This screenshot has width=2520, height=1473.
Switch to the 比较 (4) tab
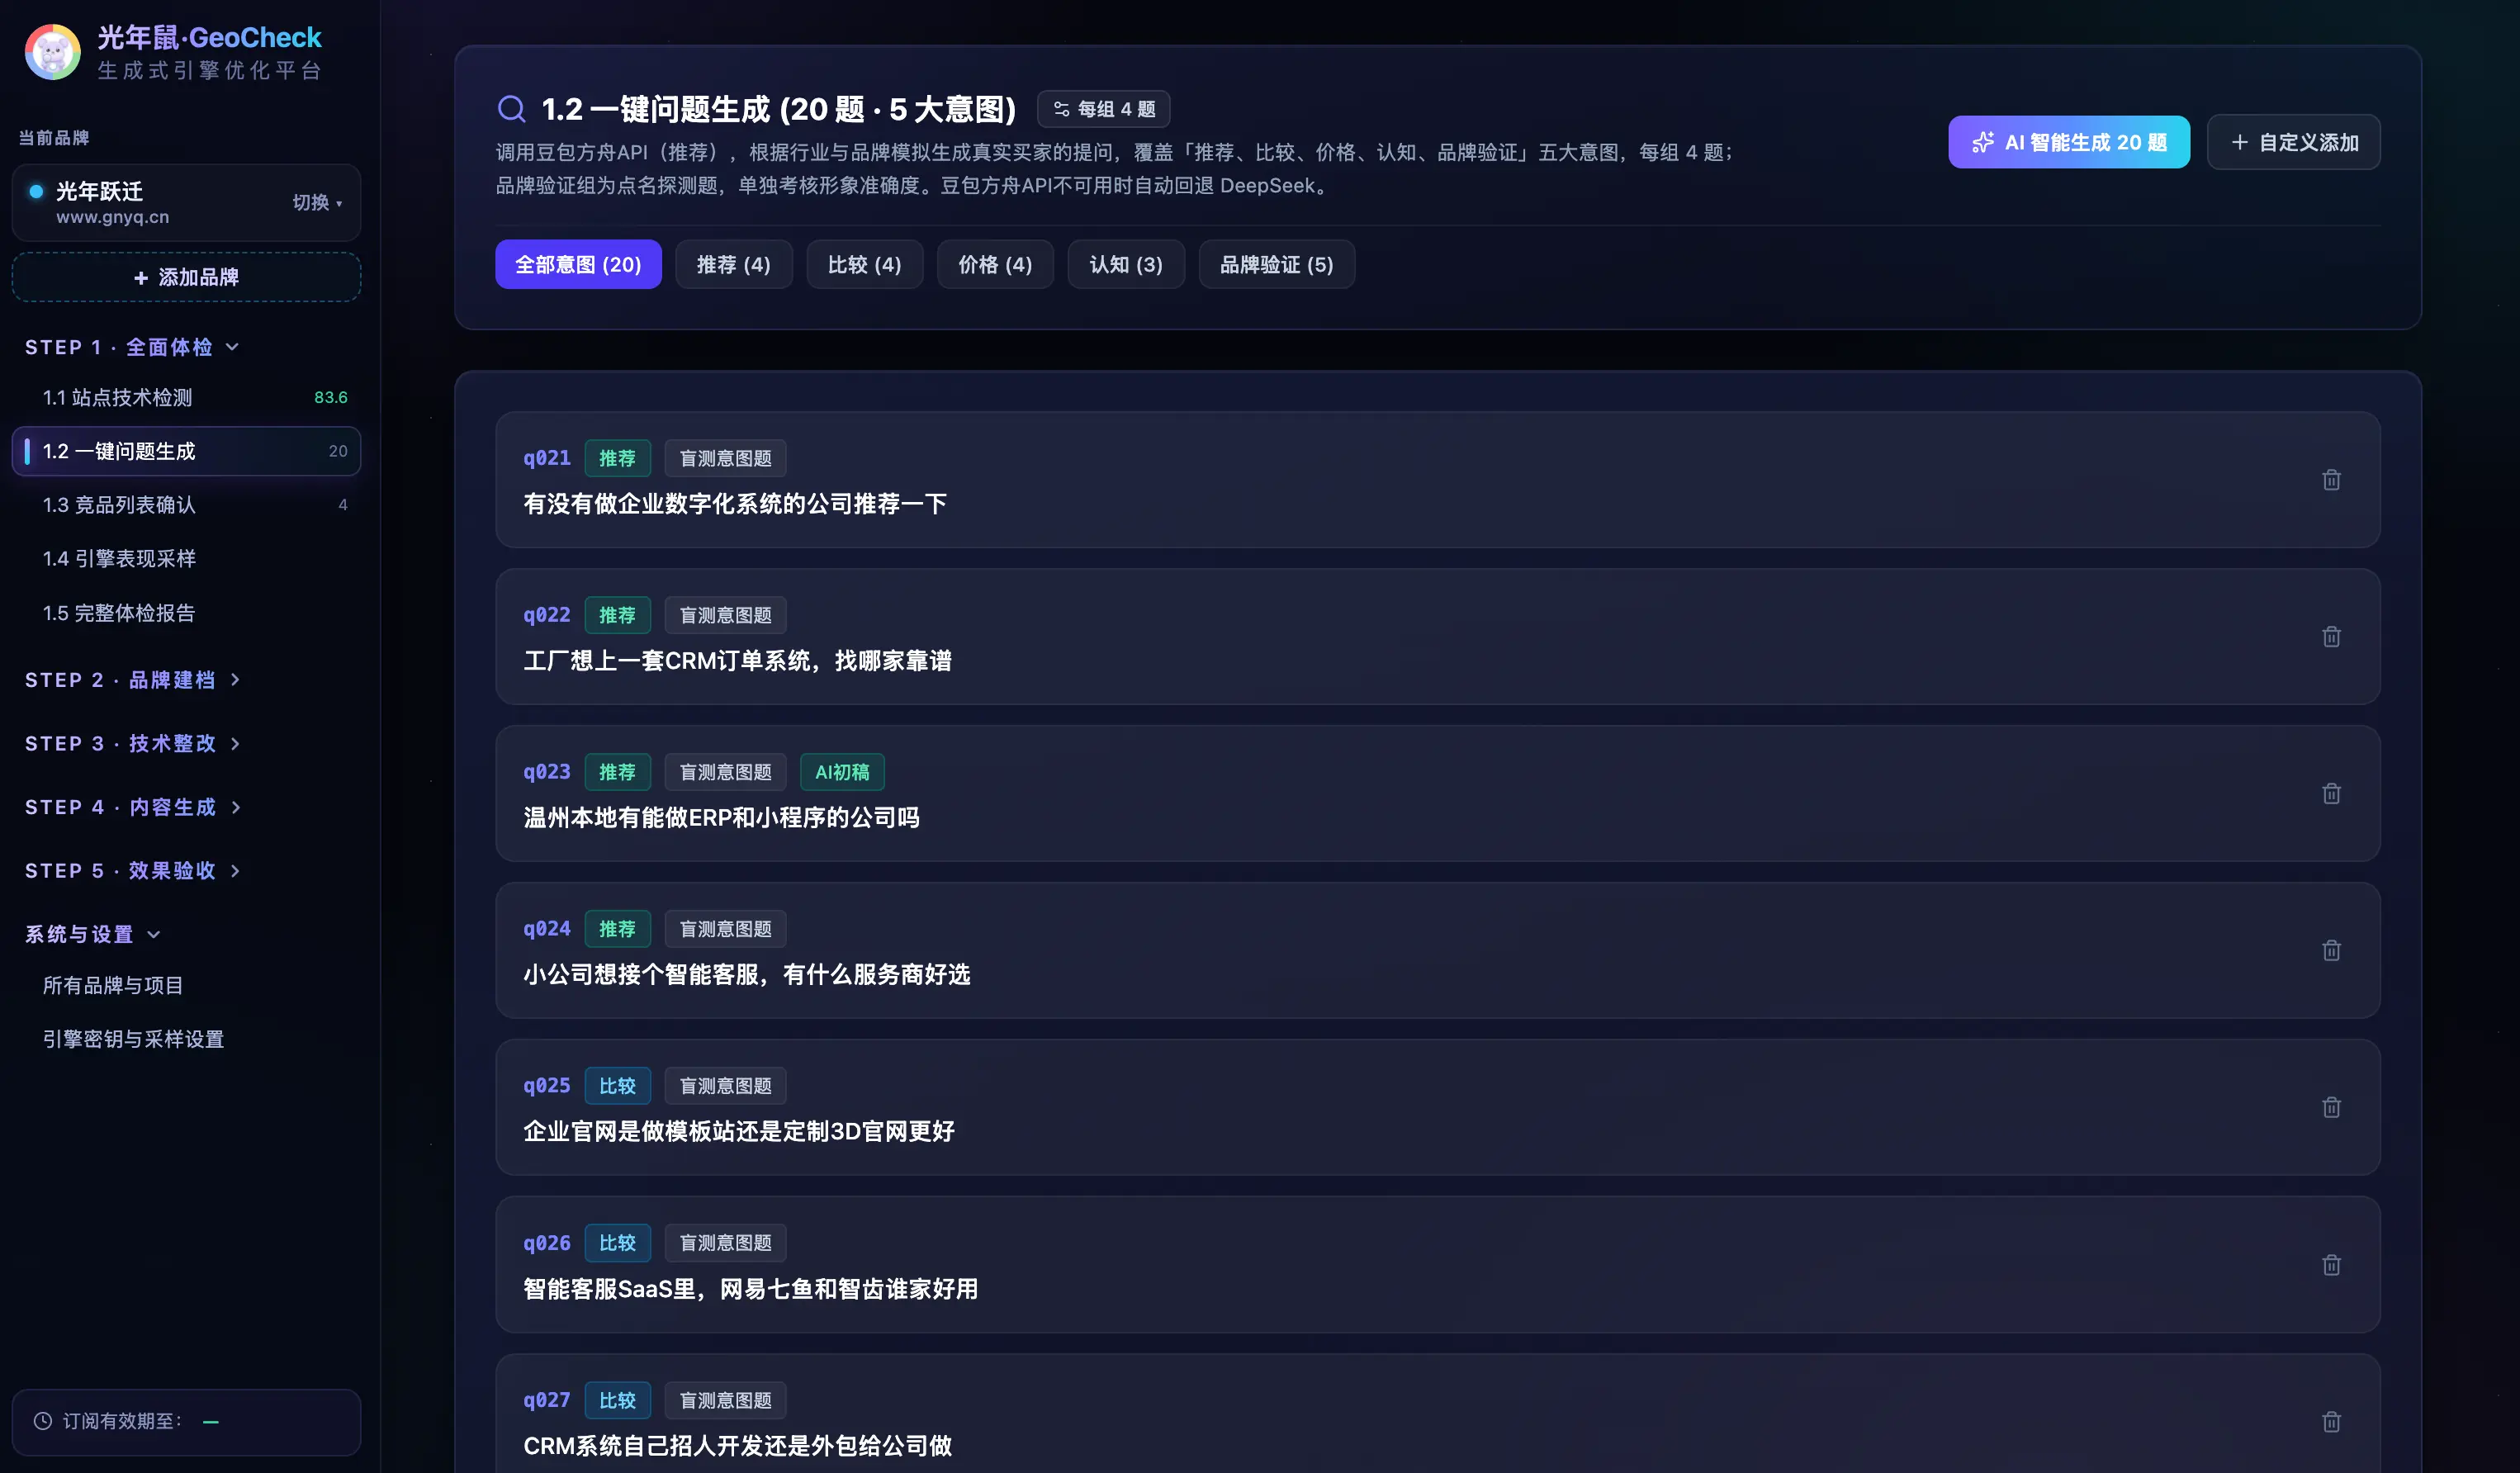pos(864,264)
